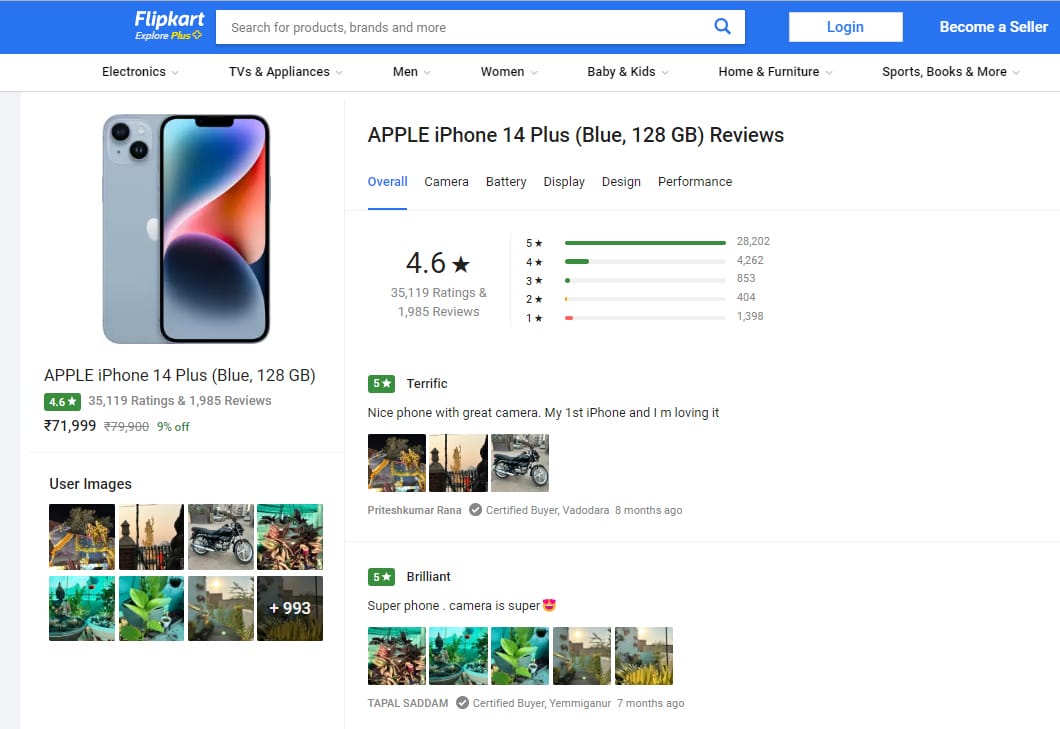The height and width of the screenshot is (729, 1060).
Task: Switch to the Display reviews tab
Action: (564, 182)
